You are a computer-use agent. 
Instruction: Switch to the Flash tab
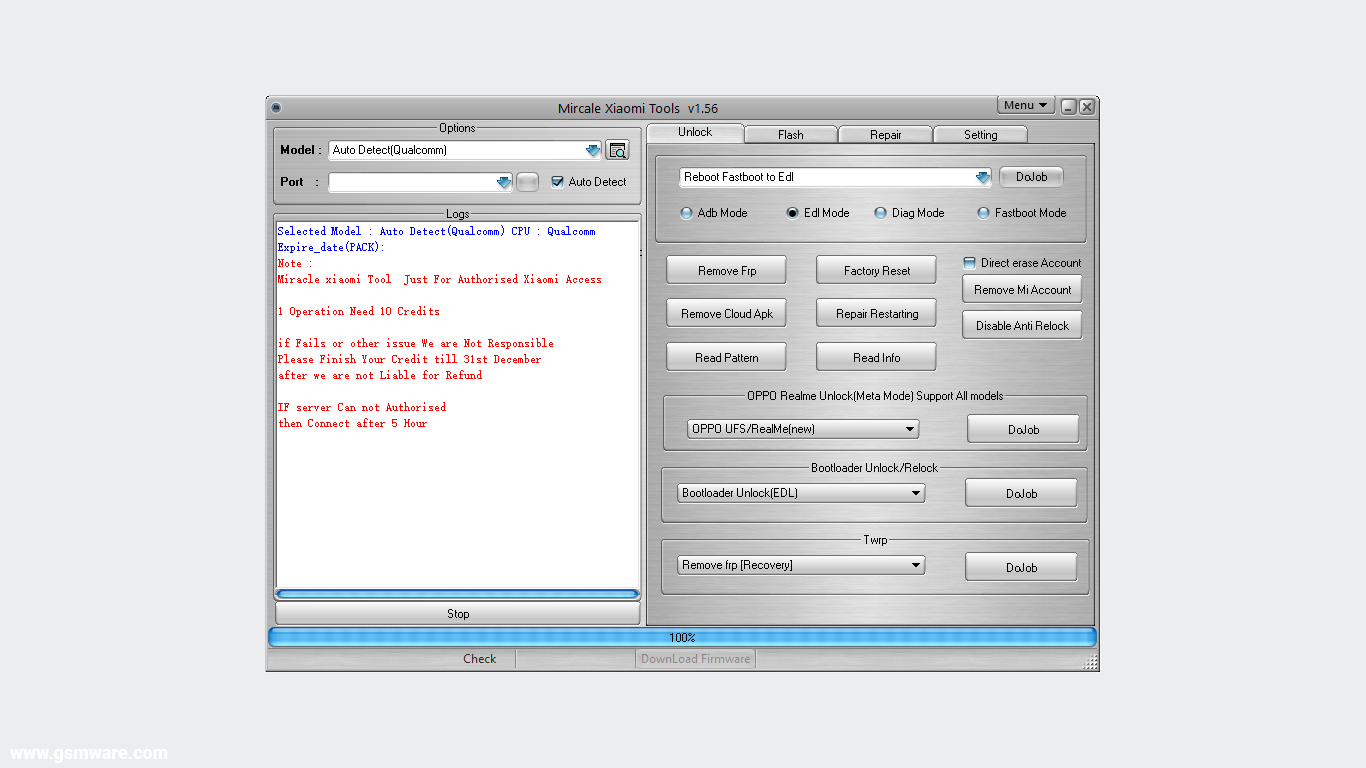pyautogui.click(x=791, y=135)
